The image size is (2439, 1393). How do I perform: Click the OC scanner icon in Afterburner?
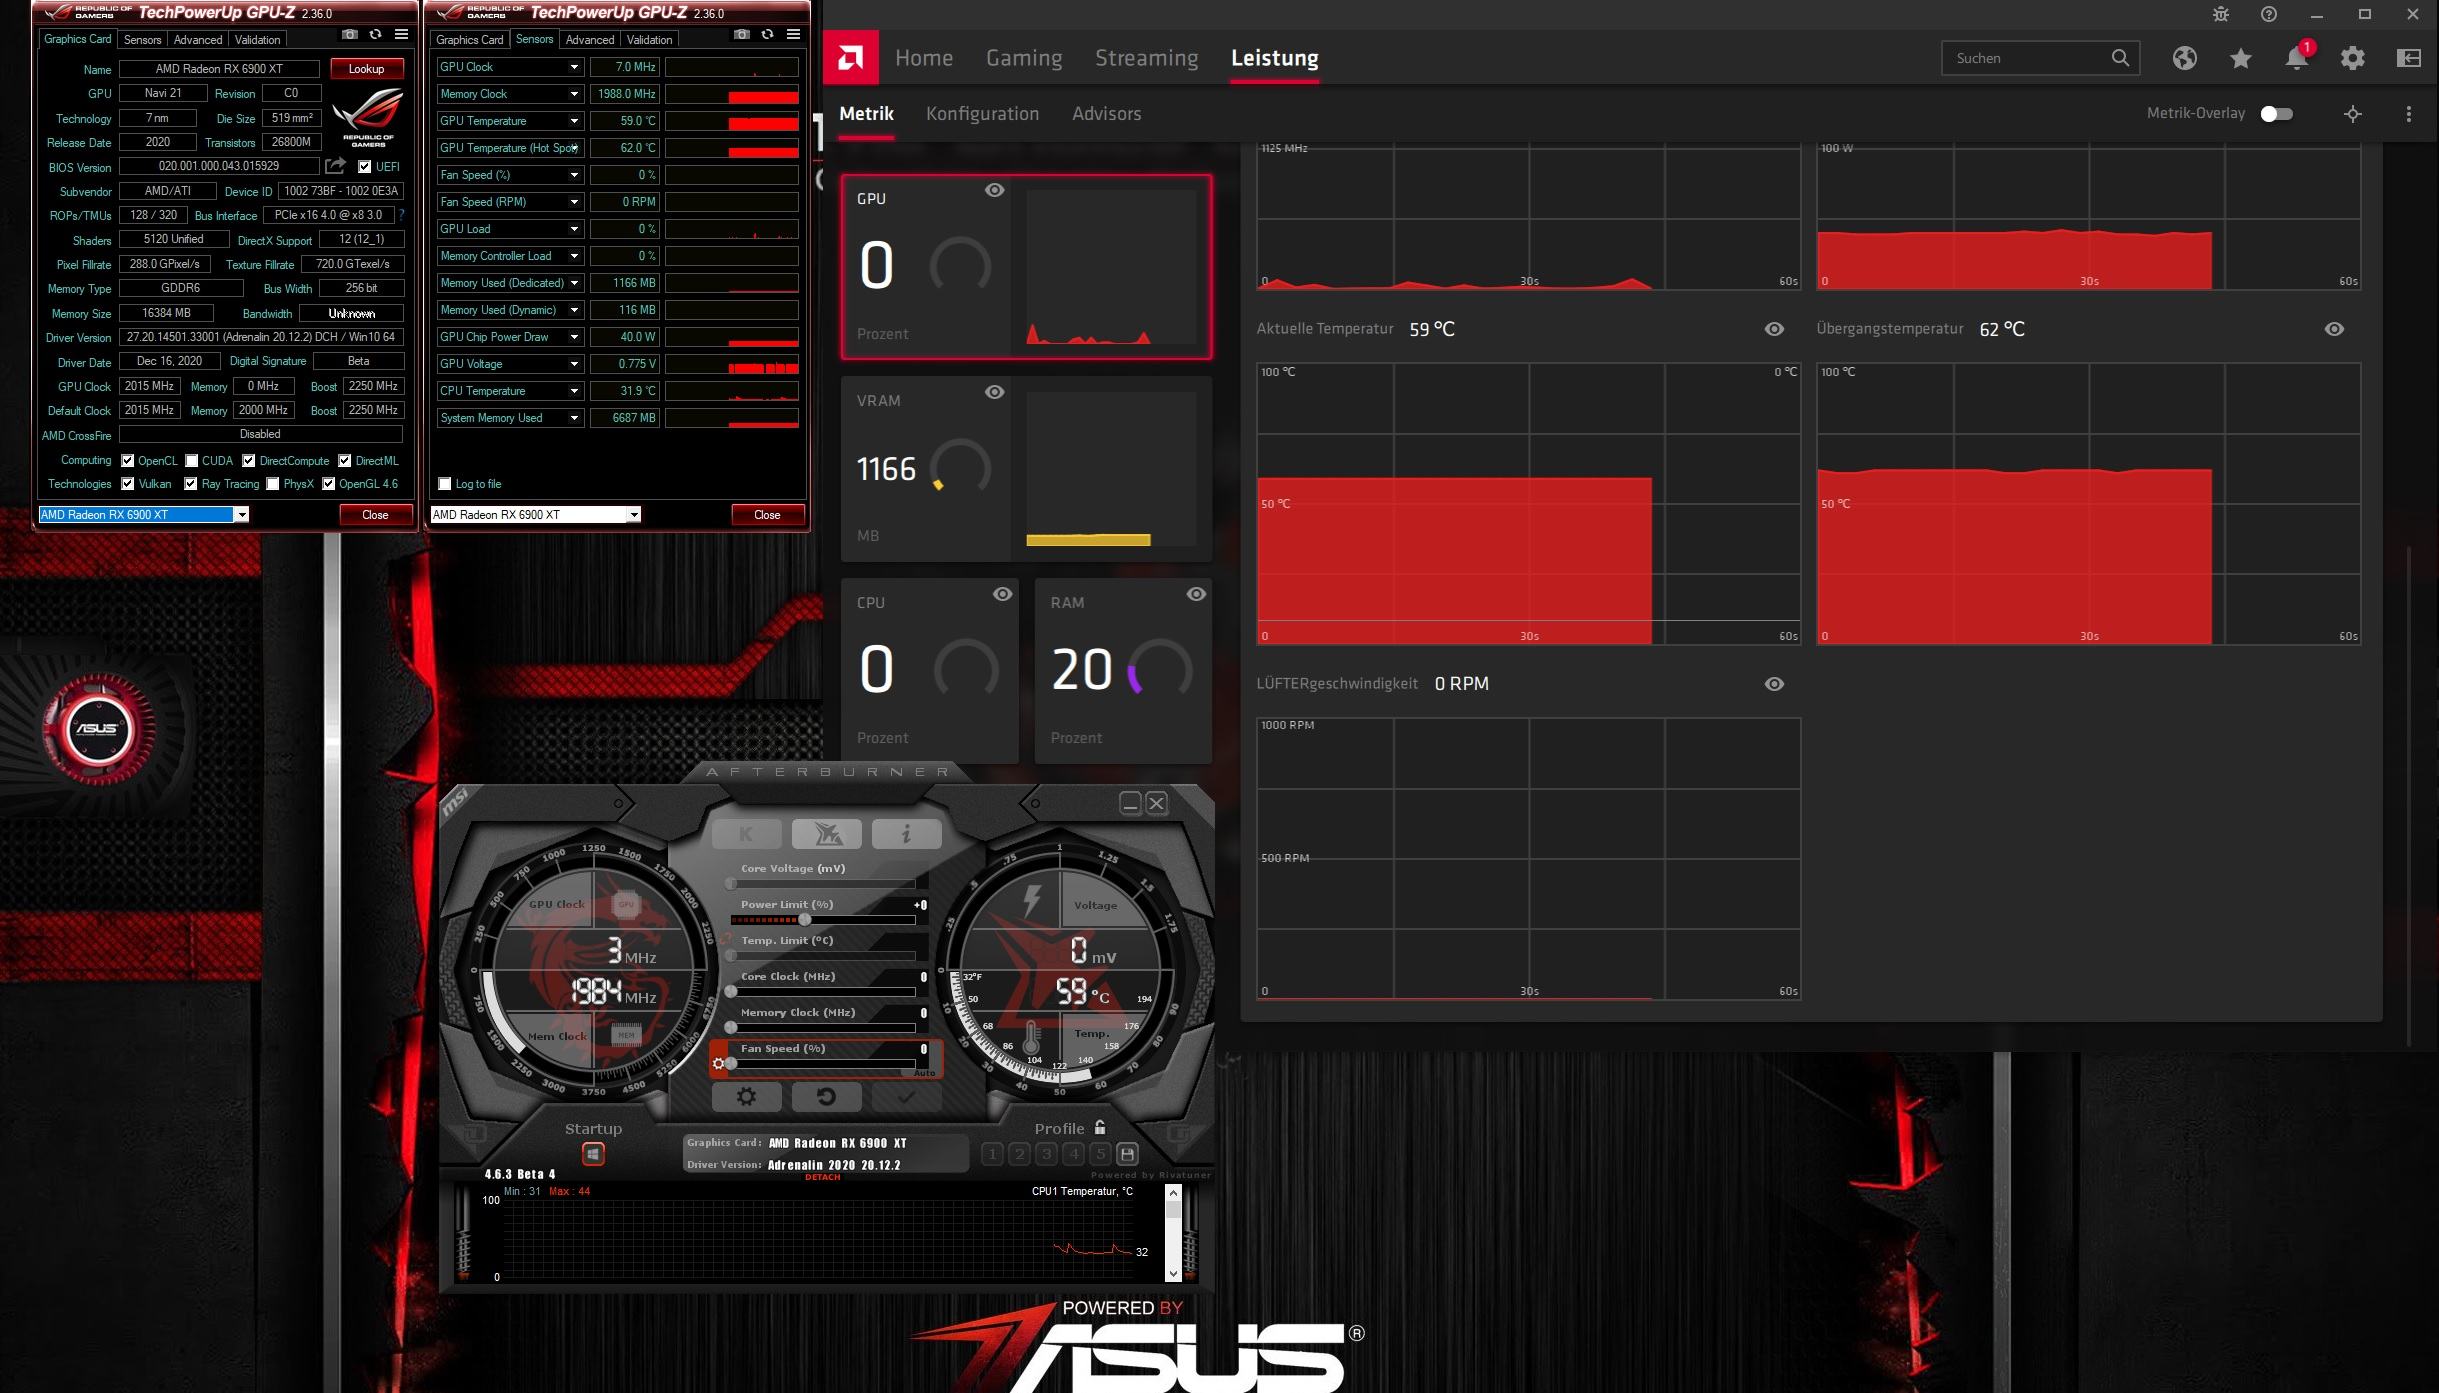tap(826, 834)
